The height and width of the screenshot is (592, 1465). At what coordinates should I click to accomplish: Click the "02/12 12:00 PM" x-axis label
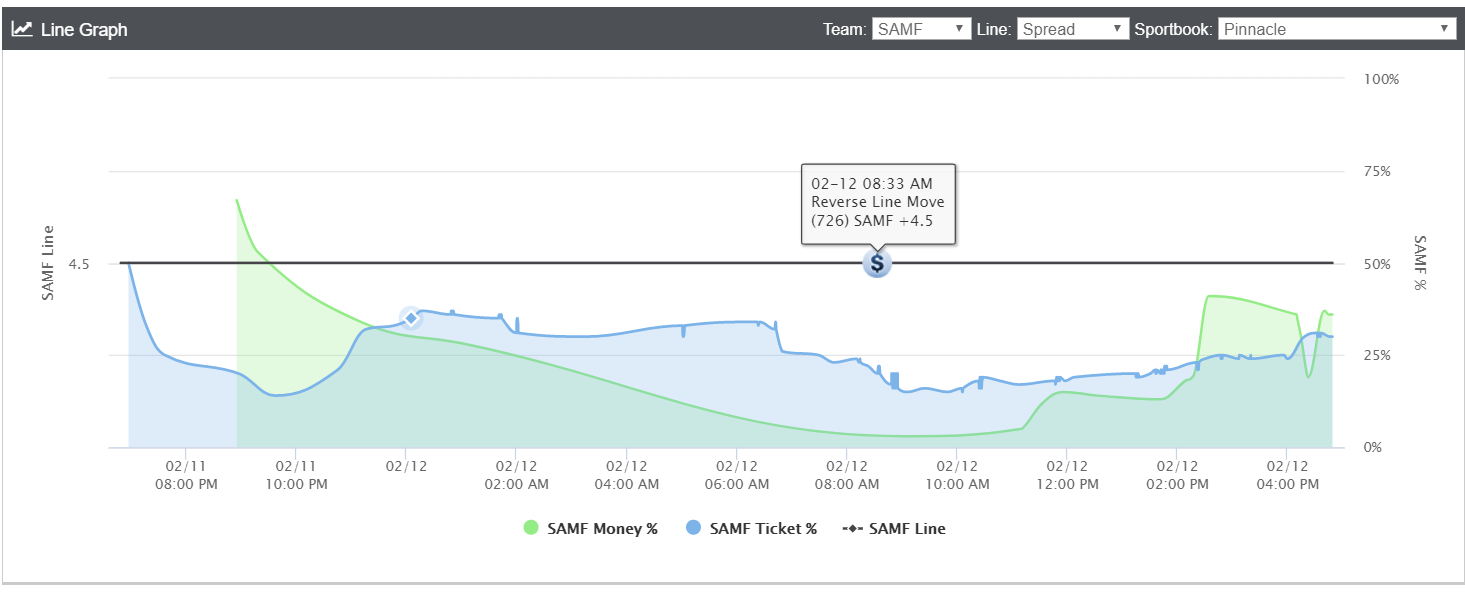[x=1068, y=475]
